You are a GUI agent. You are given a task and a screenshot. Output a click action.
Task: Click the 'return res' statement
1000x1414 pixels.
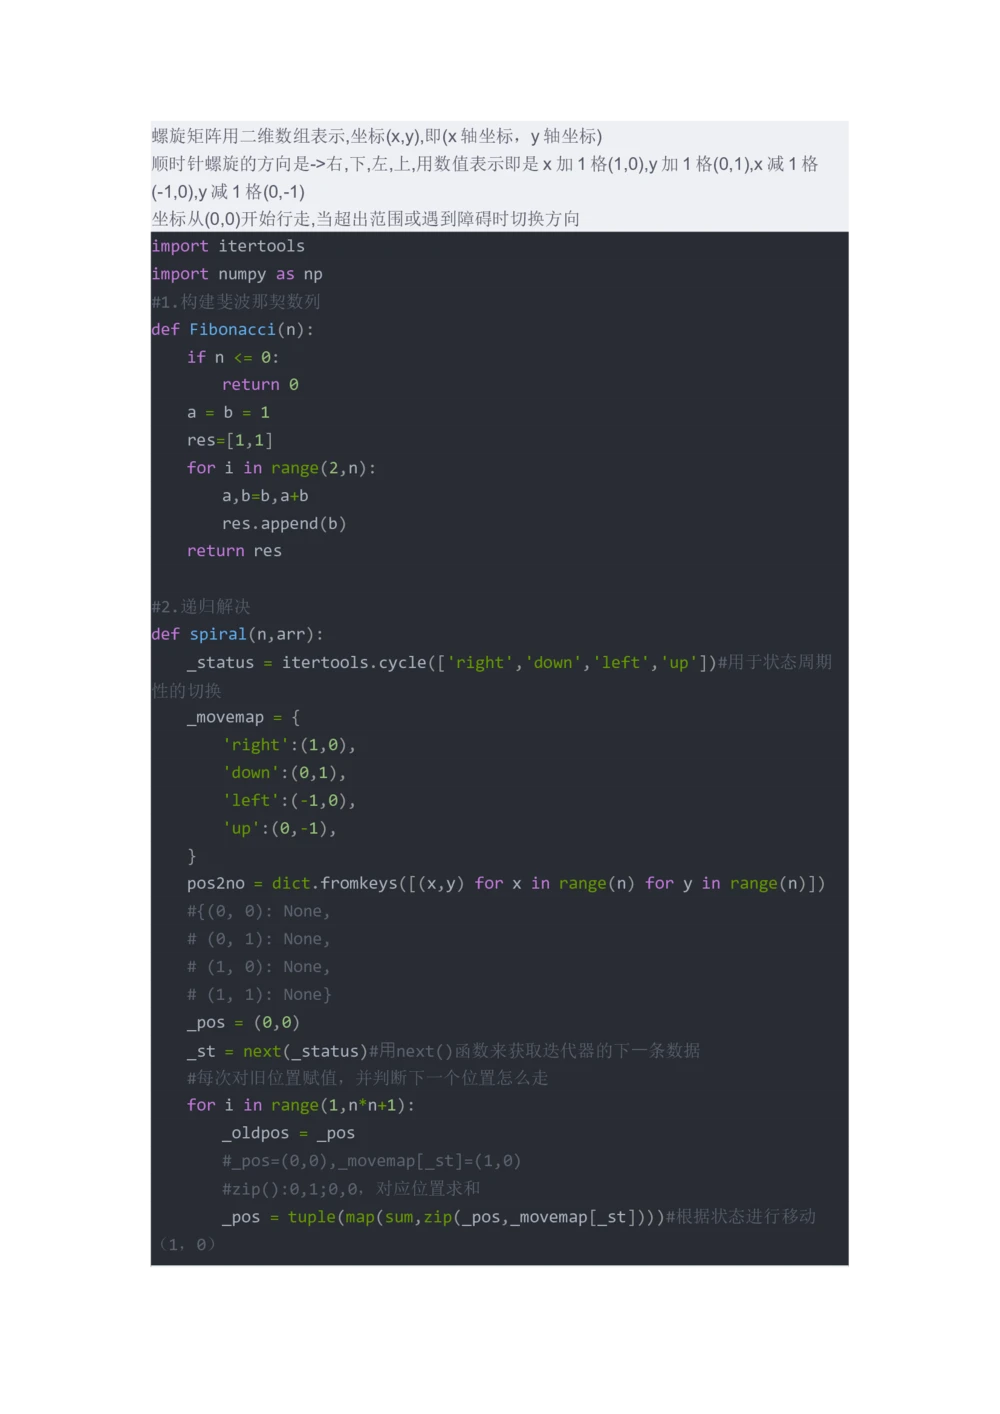234,551
